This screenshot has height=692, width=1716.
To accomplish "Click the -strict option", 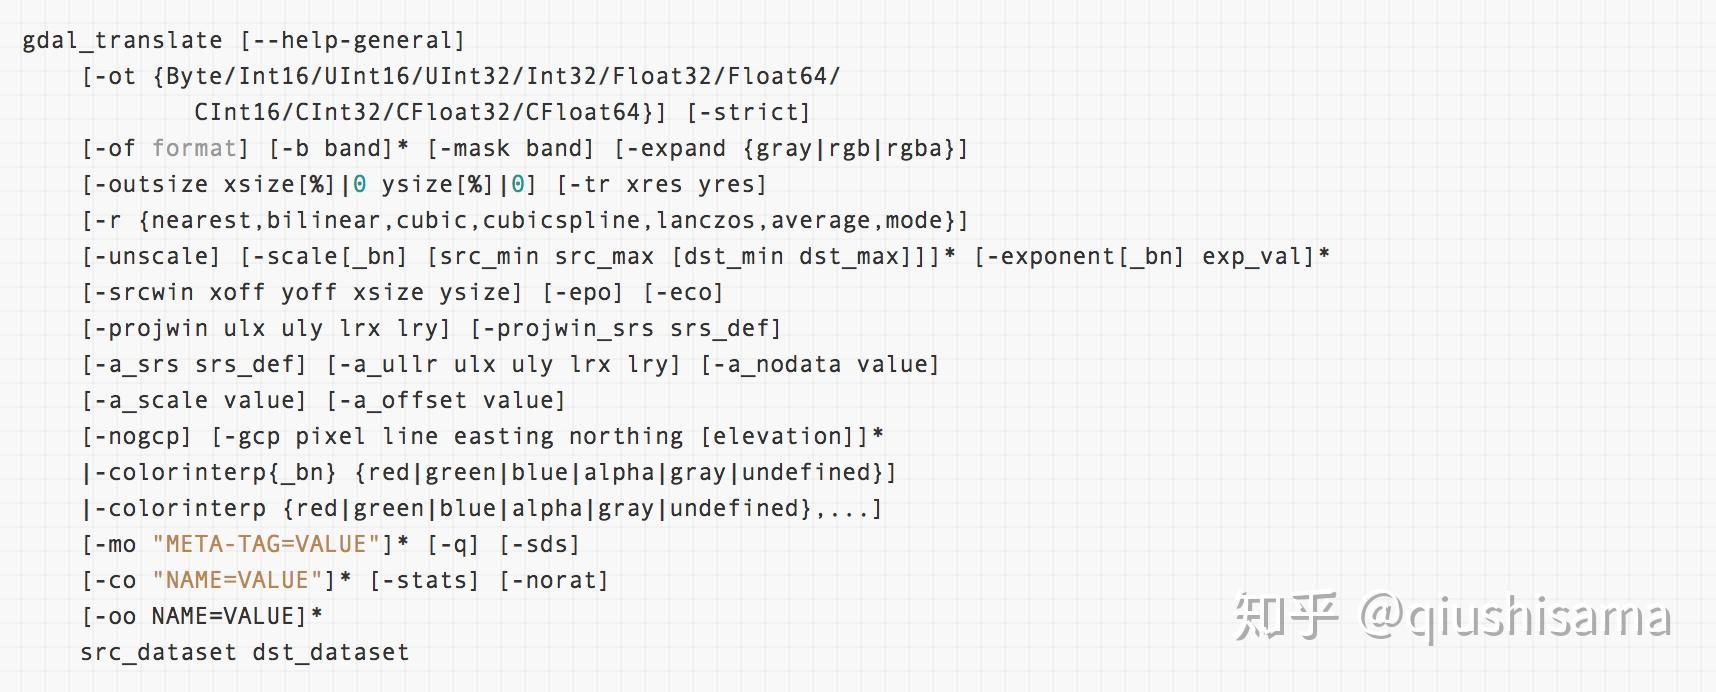I will [x=748, y=112].
